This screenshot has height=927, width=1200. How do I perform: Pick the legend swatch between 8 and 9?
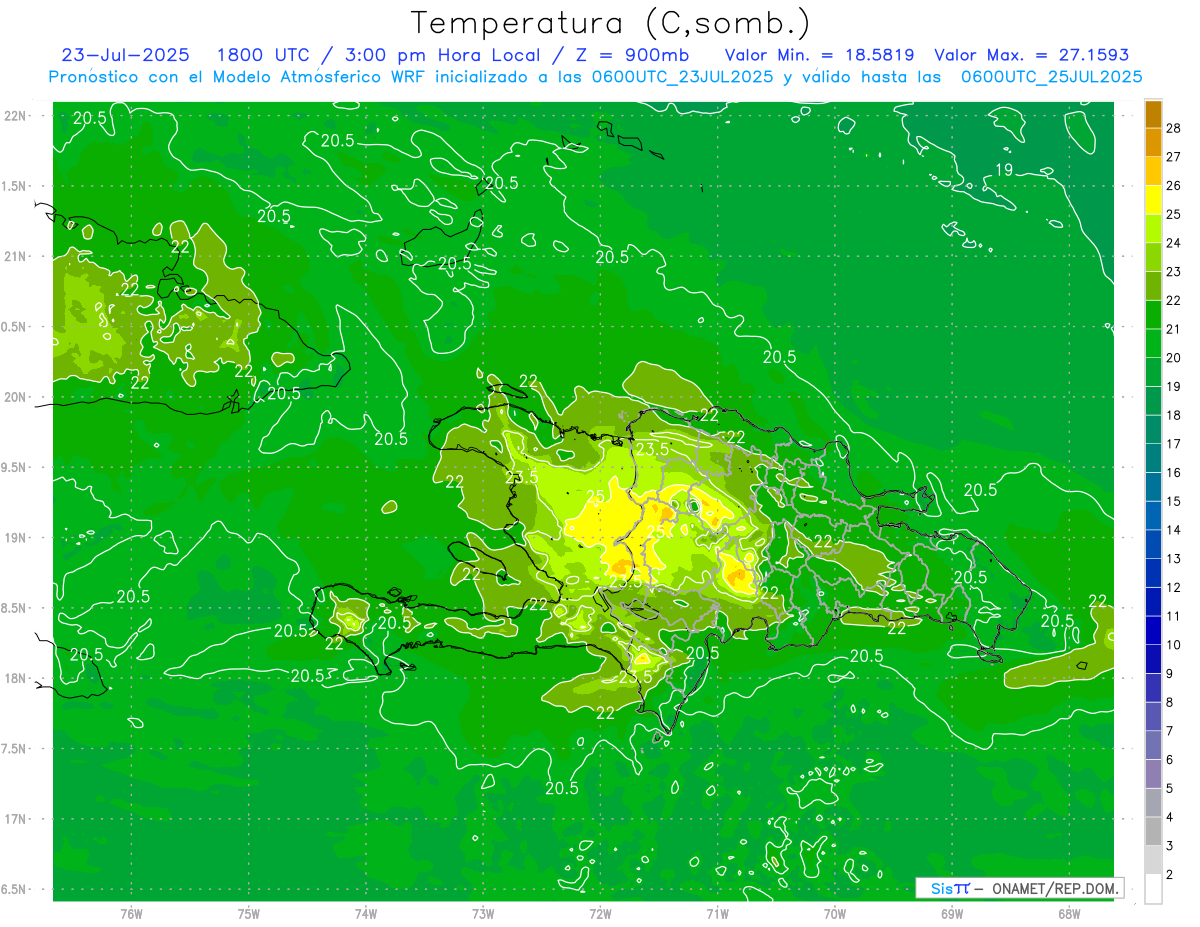tap(1153, 688)
